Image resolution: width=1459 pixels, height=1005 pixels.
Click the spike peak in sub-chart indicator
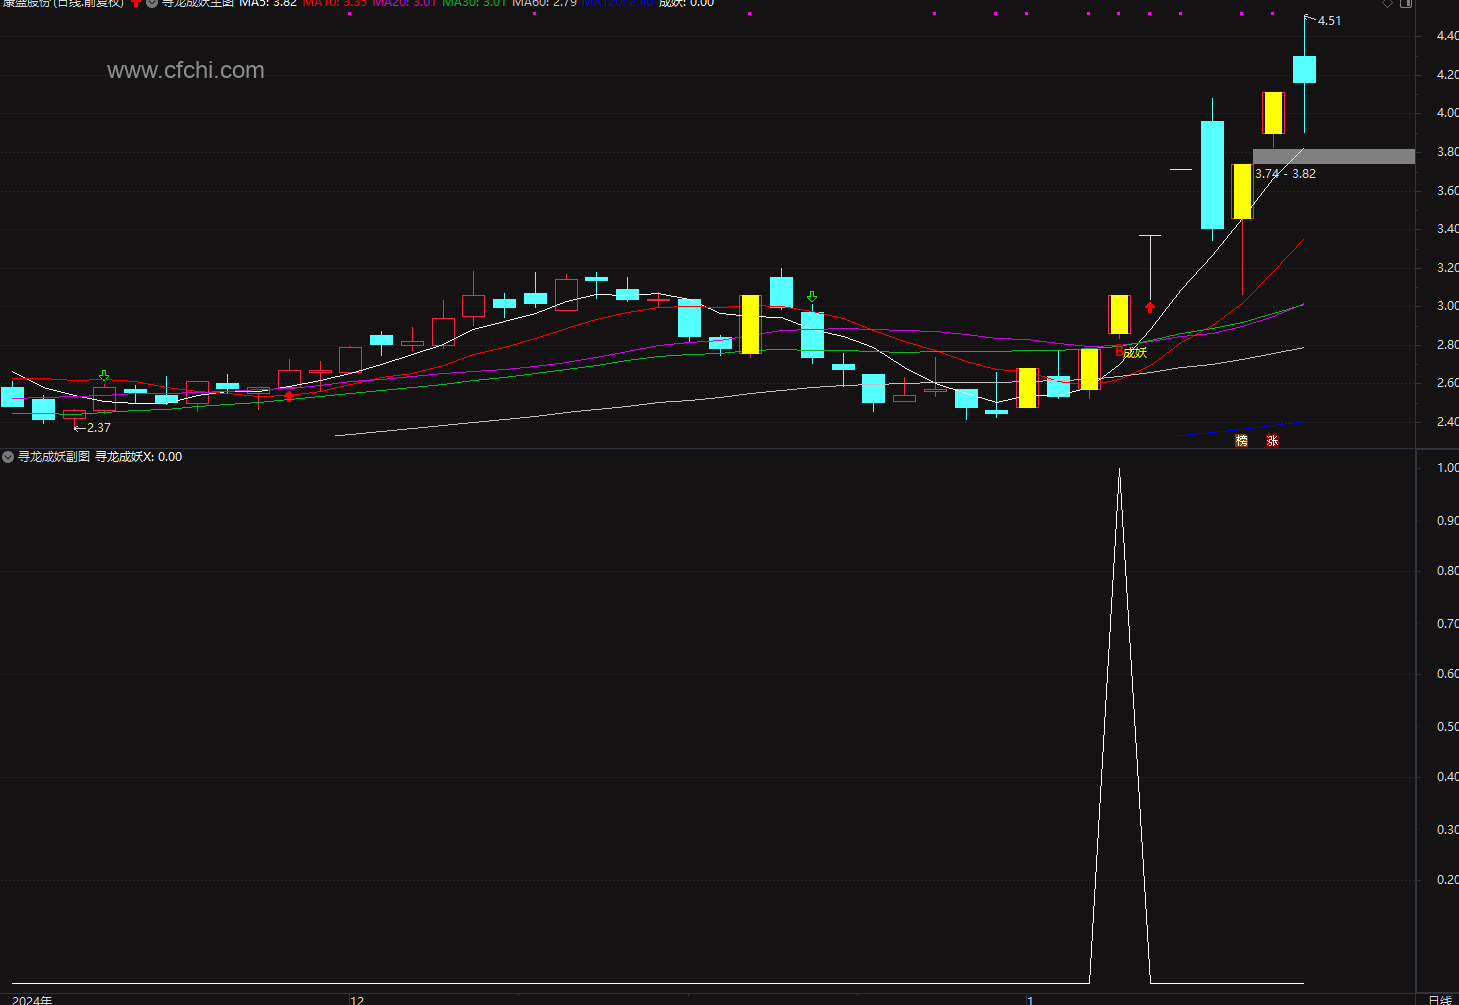coord(1119,469)
